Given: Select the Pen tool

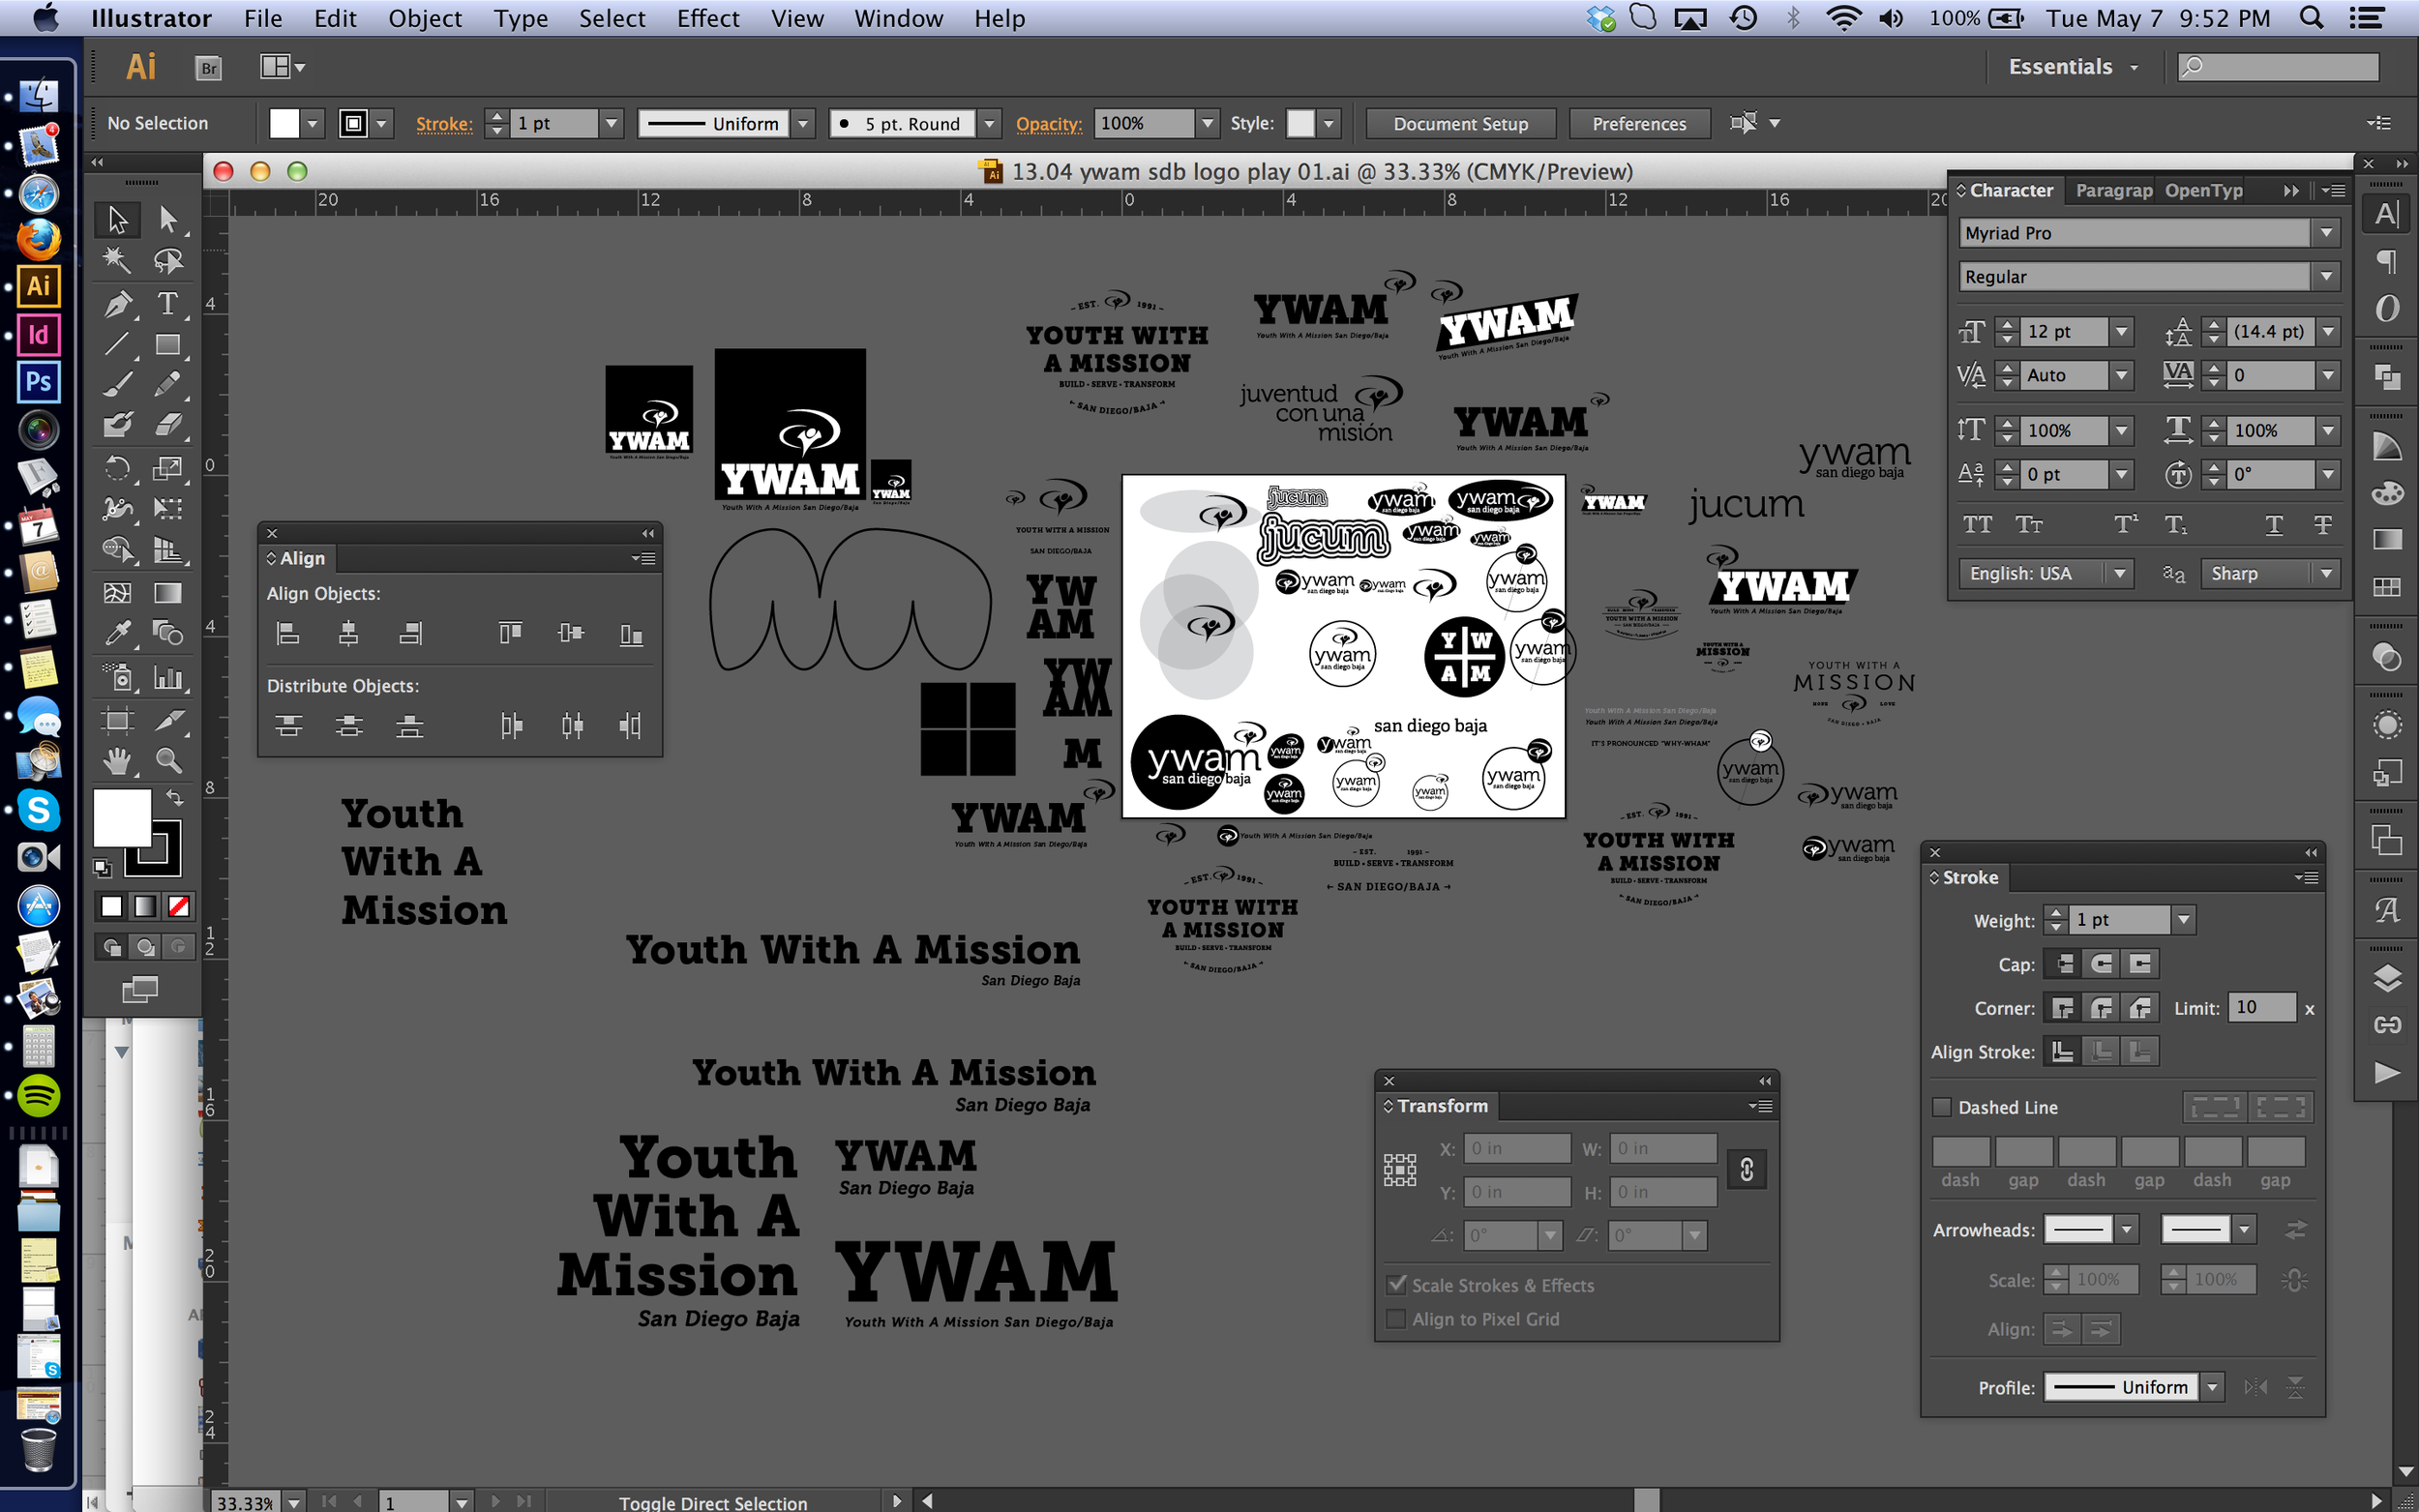Looking at the screenshot, I should point(117,303).
